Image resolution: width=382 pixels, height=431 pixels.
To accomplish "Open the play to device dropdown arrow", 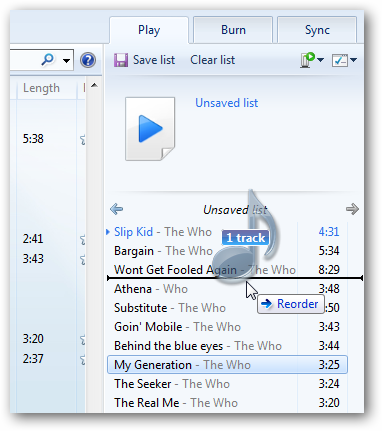I will pos(320,60).
